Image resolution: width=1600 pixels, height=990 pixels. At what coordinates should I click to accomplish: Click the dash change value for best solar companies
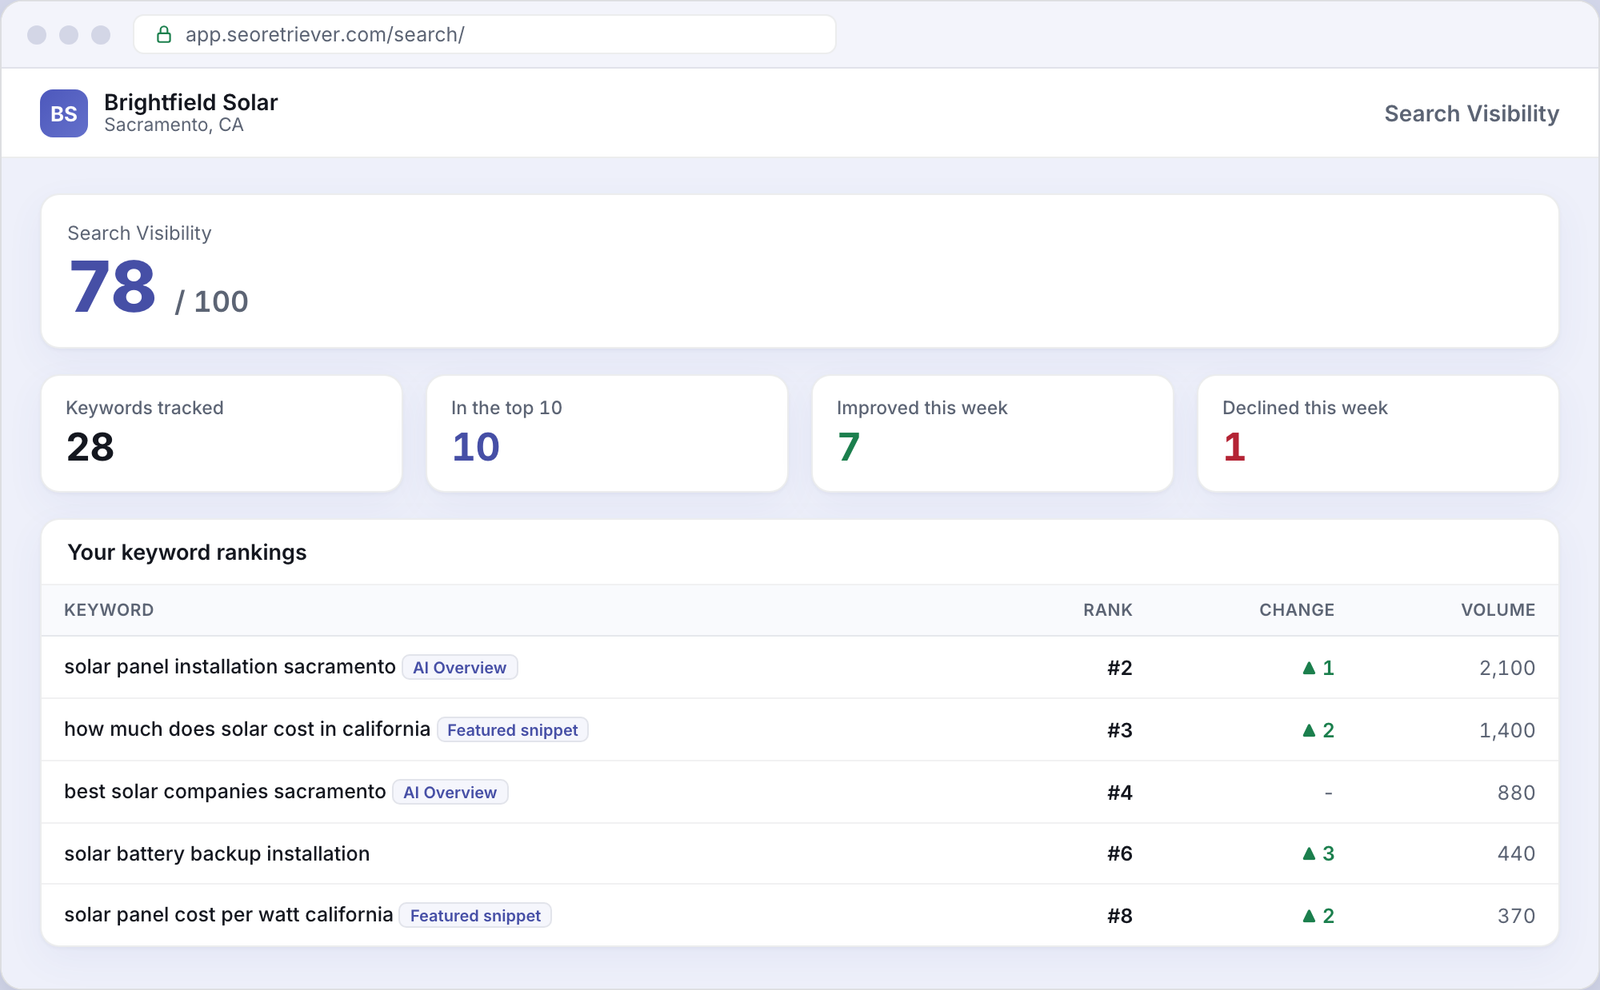point(1328,793)
